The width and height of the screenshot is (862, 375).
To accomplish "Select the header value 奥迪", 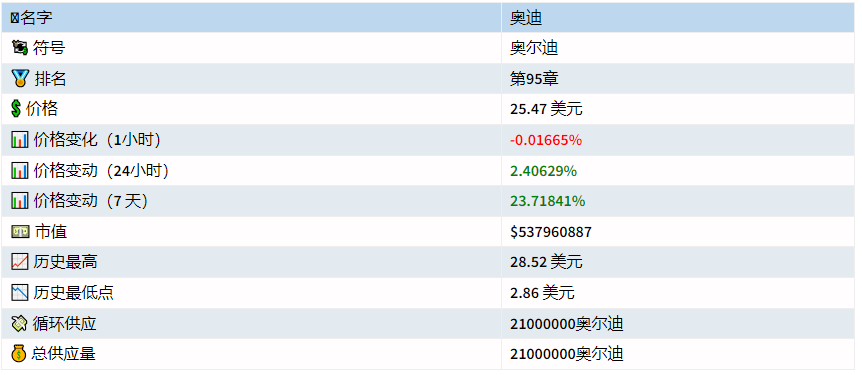I will tap(526, 18).
